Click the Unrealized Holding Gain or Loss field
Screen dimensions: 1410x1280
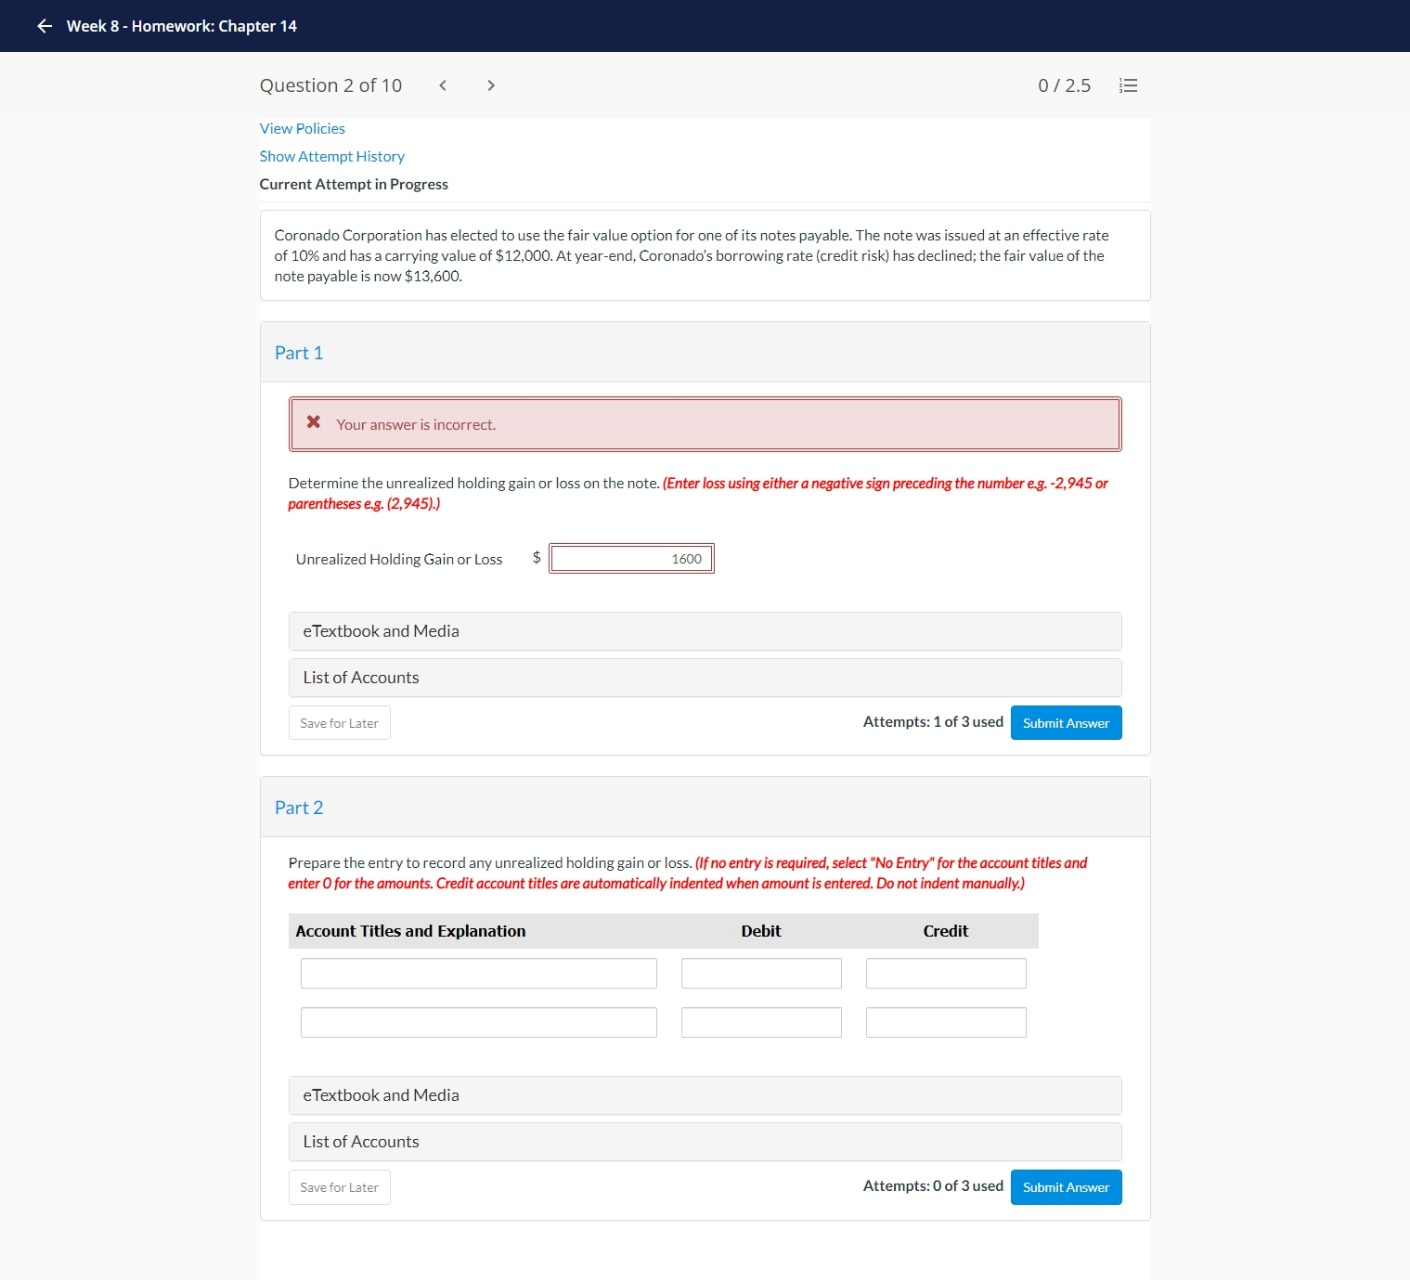(x=631, y=558)
